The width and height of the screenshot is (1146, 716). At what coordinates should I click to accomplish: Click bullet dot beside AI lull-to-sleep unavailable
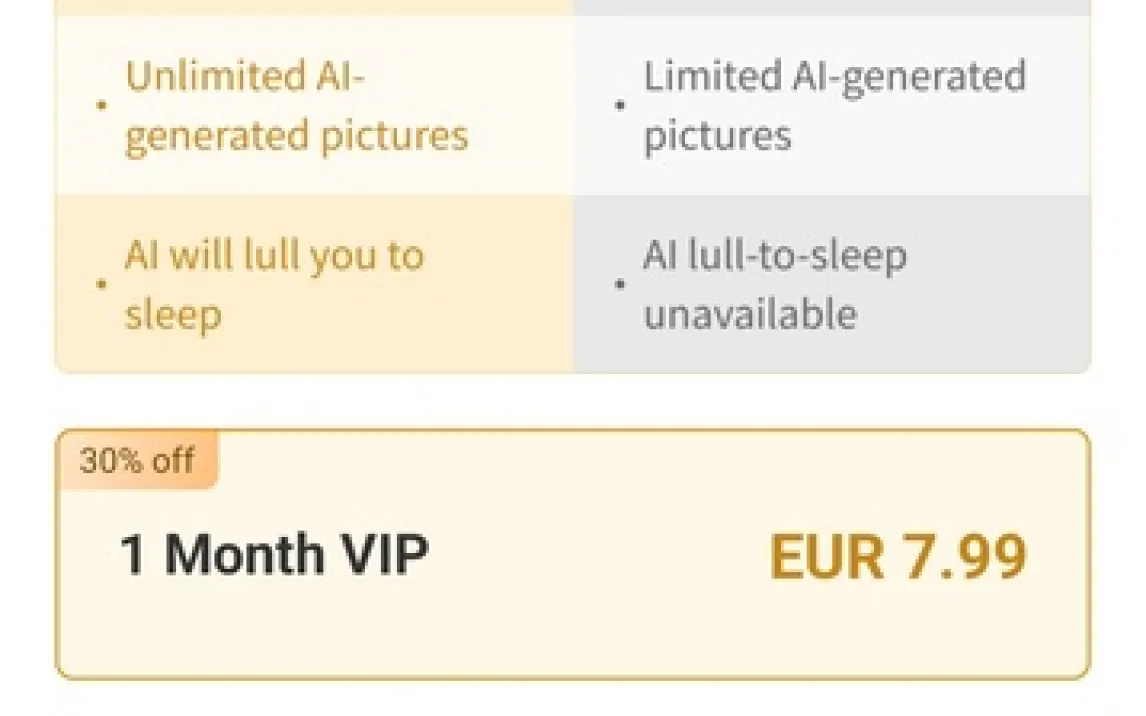click(620, 284)
